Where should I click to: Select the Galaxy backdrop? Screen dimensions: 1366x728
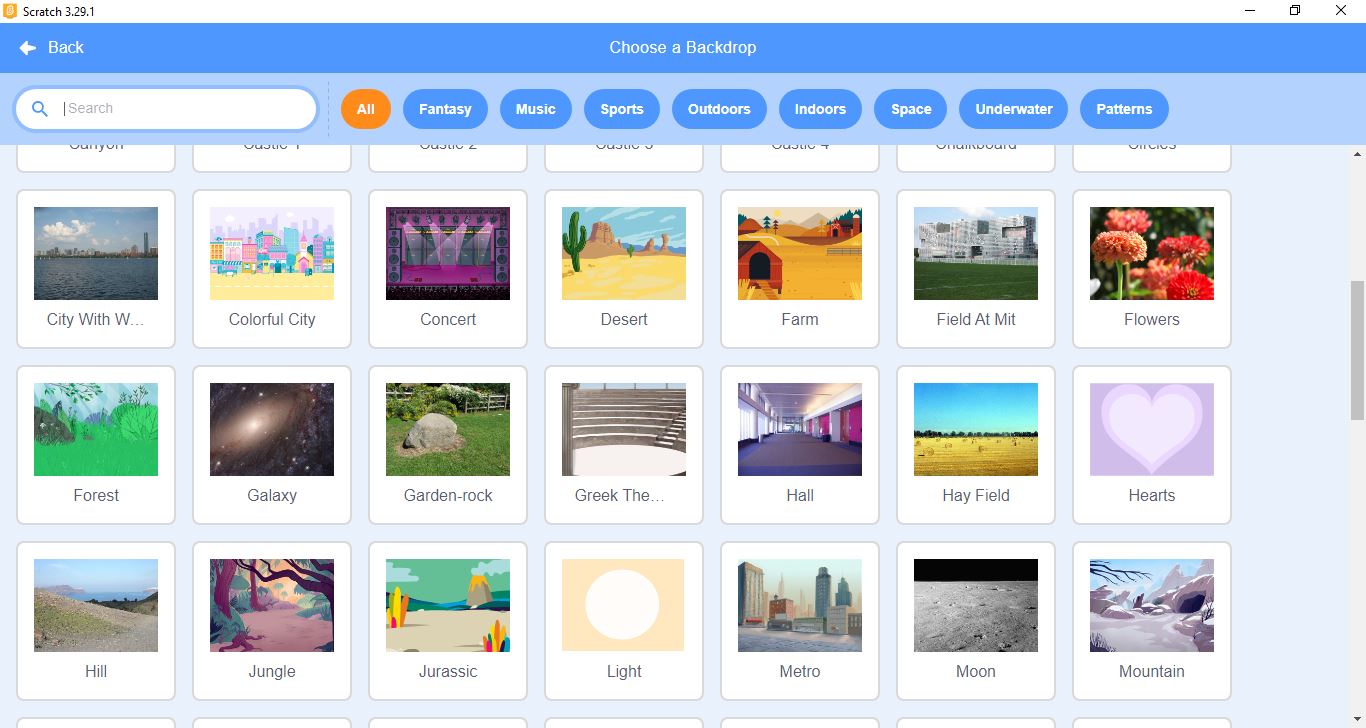click(272, 444)
